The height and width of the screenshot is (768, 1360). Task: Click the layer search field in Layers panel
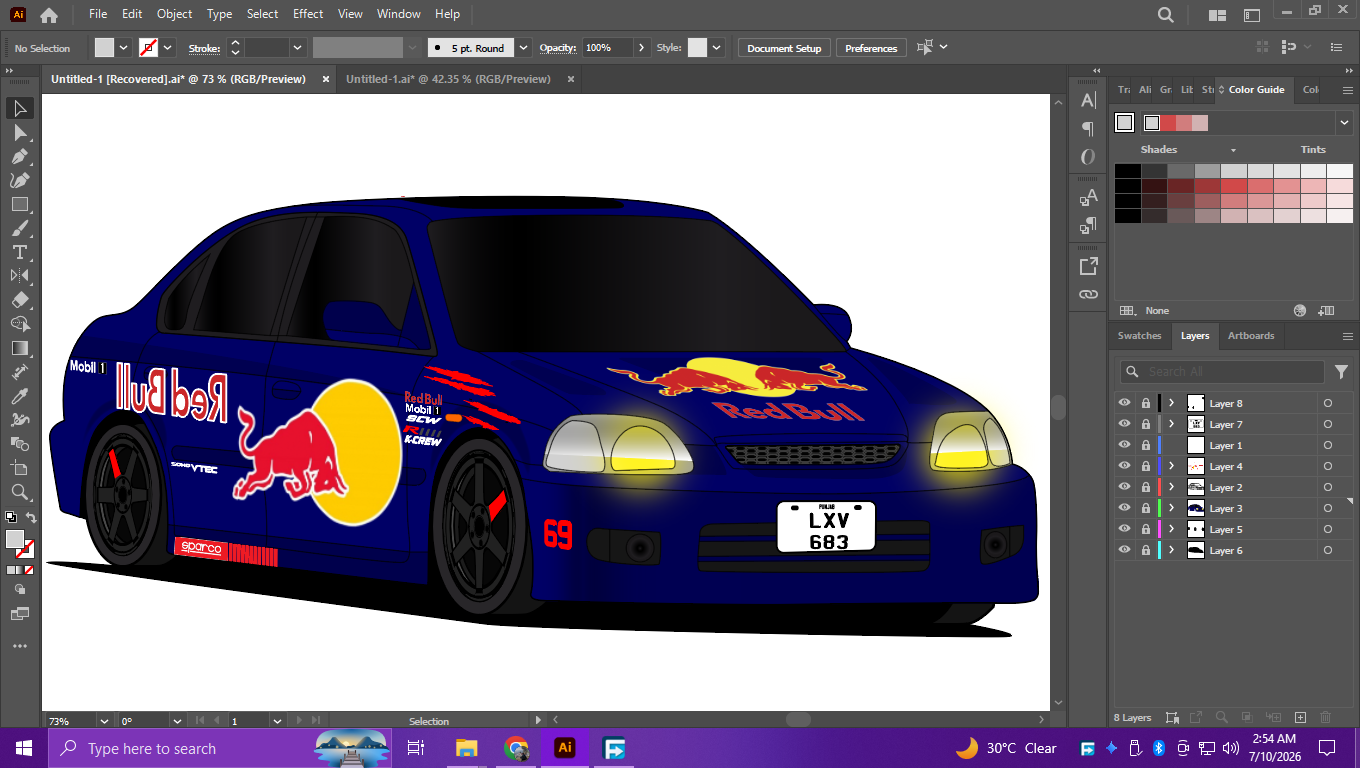pos(1222,371)
